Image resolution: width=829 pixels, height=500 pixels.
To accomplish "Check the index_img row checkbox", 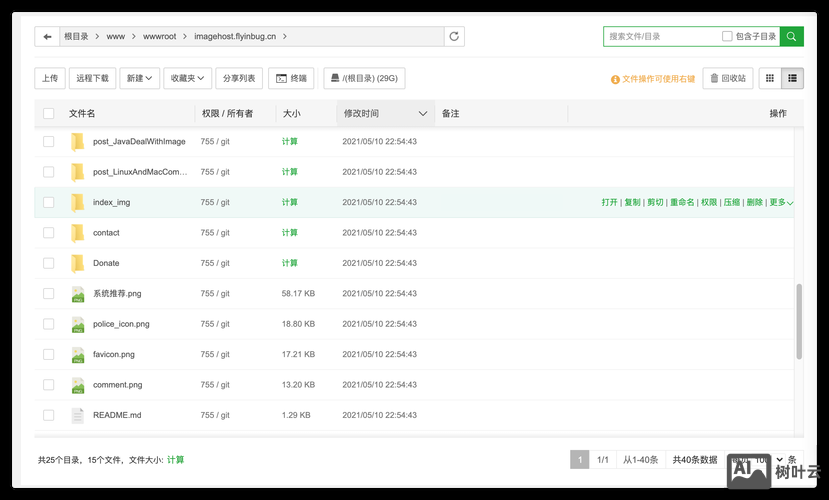I will click(49, 202).
